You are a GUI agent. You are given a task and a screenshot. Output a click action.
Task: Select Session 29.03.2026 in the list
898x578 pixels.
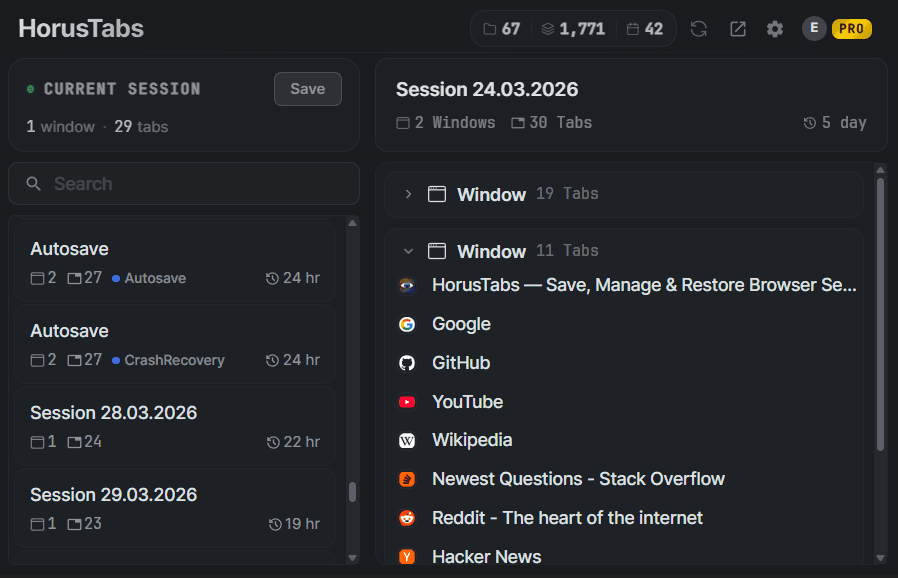pyautogui.click(x=175, y=508)
